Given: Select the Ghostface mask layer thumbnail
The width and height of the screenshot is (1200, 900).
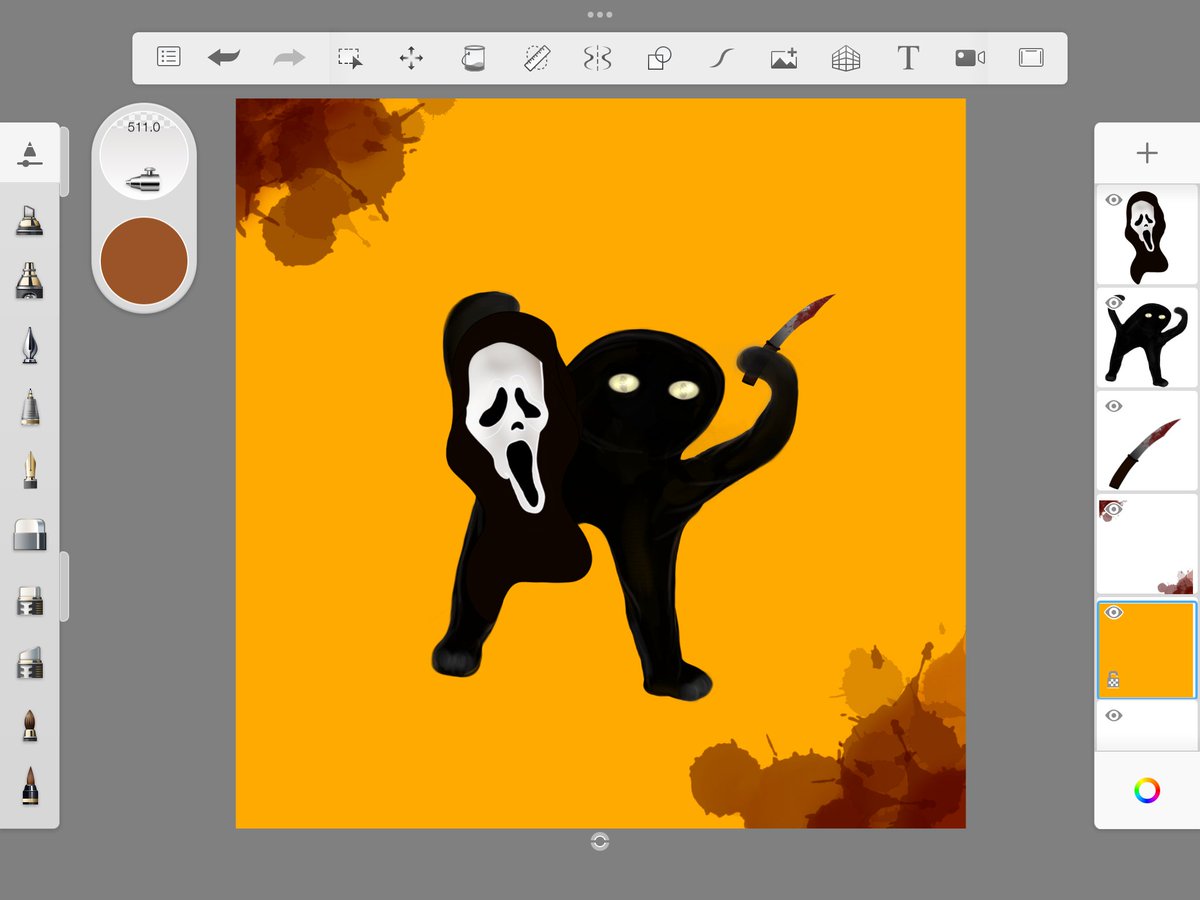Looking at the screenshot, I should coord(1147,235).
